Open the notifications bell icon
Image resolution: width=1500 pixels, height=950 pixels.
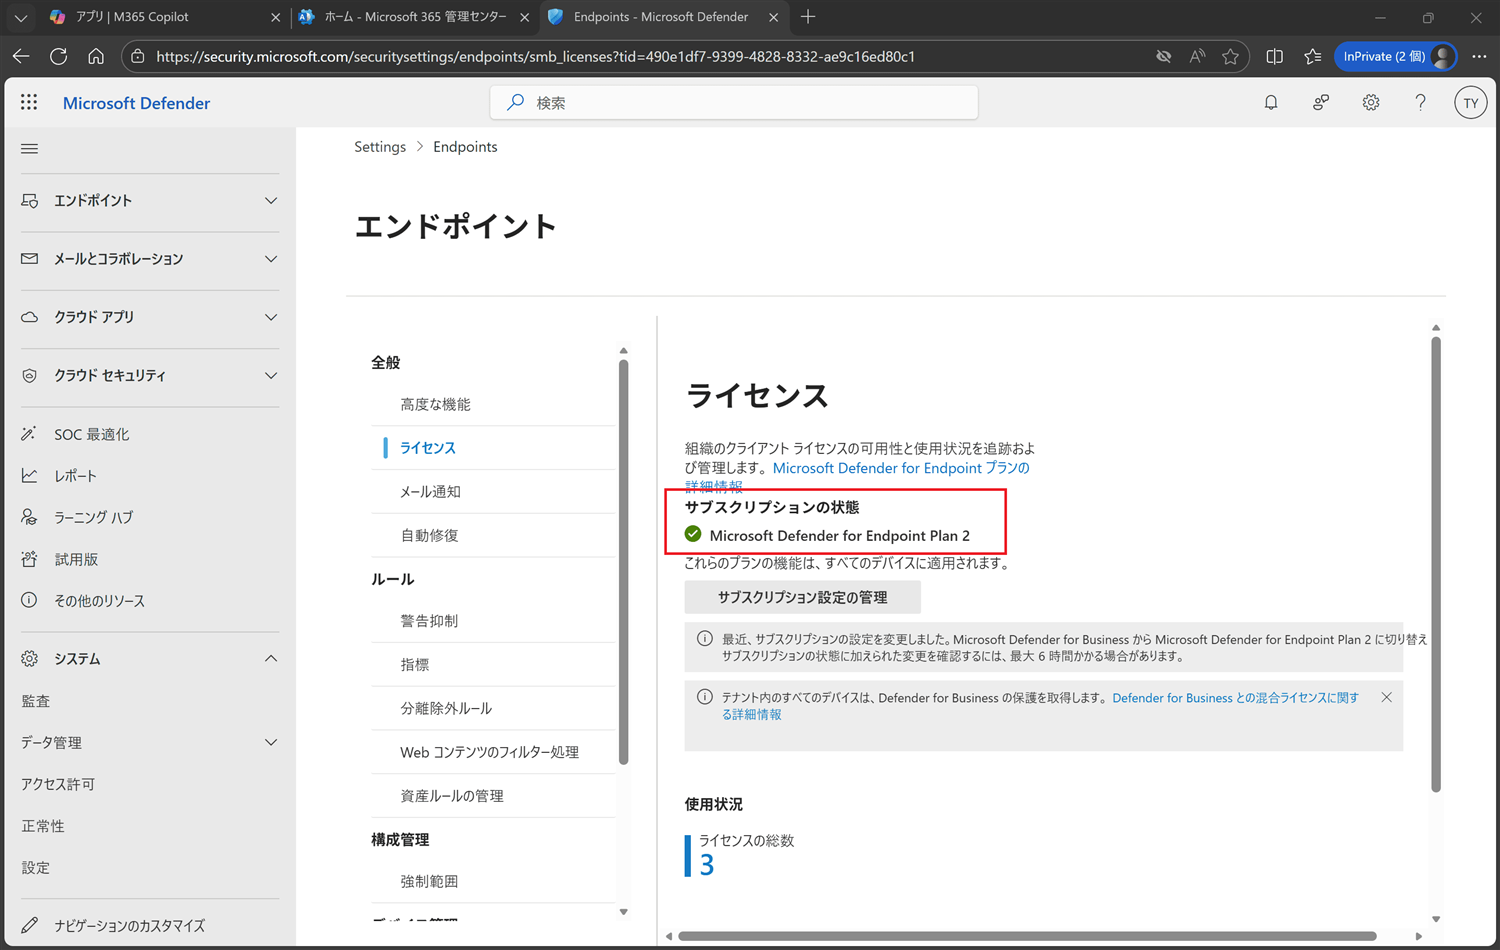click(1271, 102)
